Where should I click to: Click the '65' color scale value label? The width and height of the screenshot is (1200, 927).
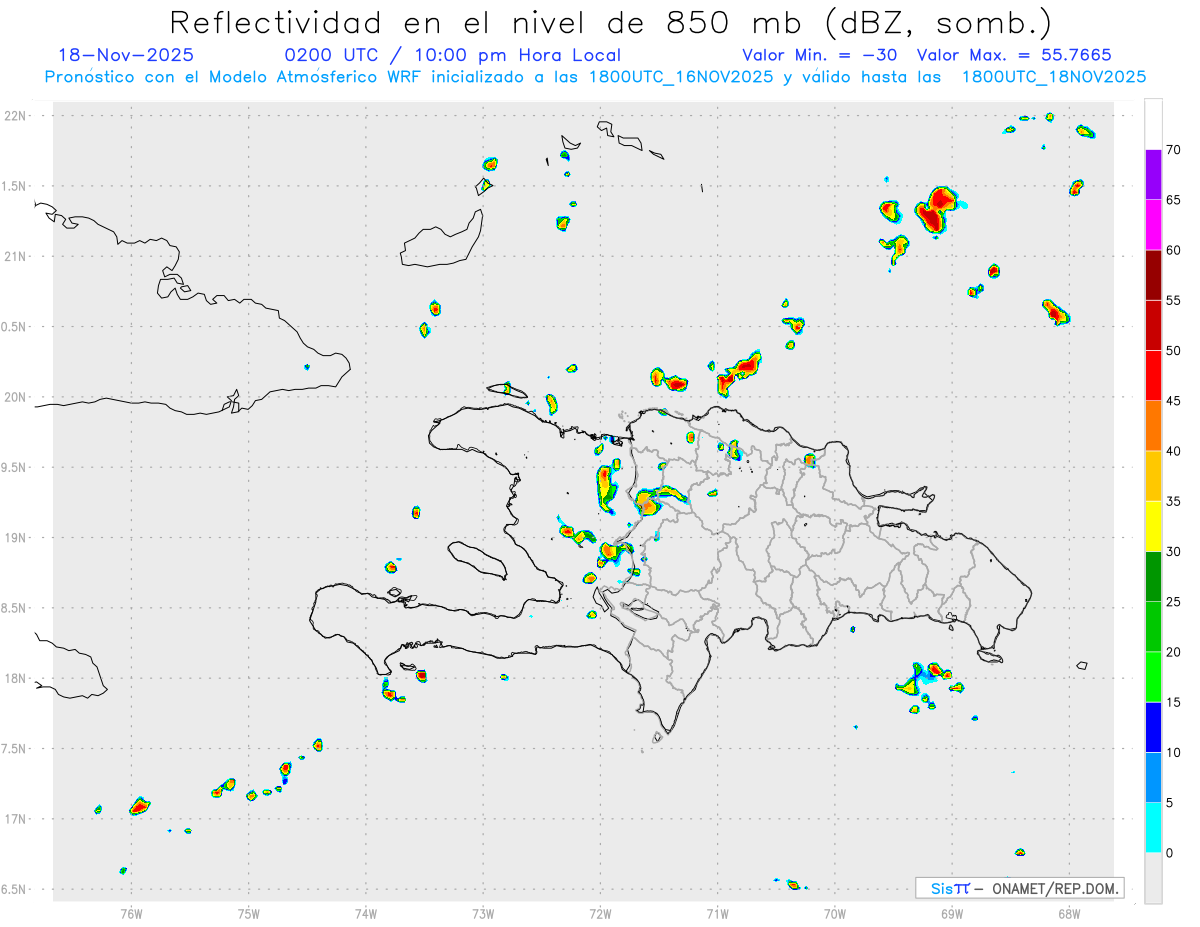(1174, 200)
